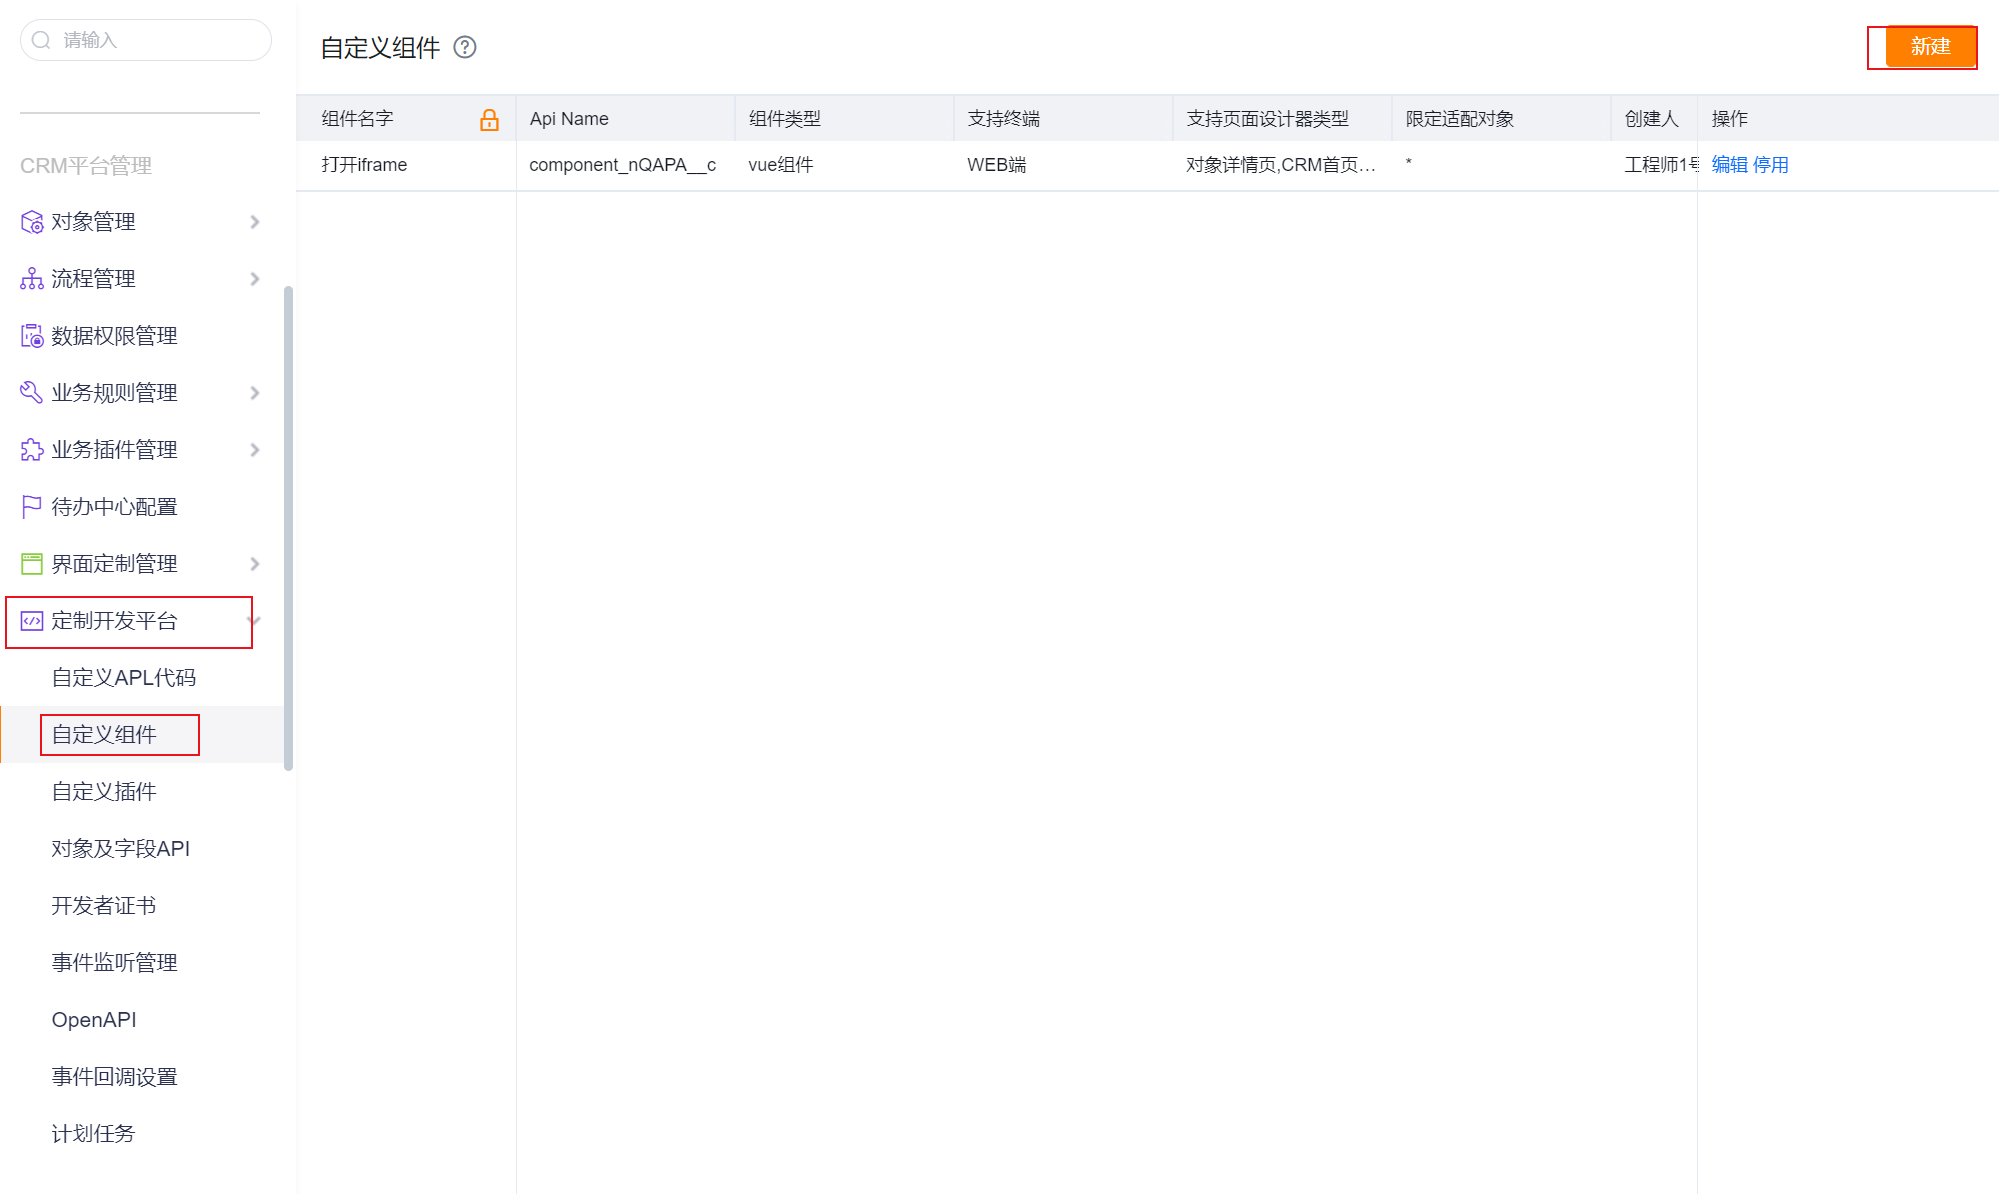Image resolution: width=1999 pixels, height=1194 pixels.
Task: Click the 待办中心配置 flag icon
Action: (32, 507)
